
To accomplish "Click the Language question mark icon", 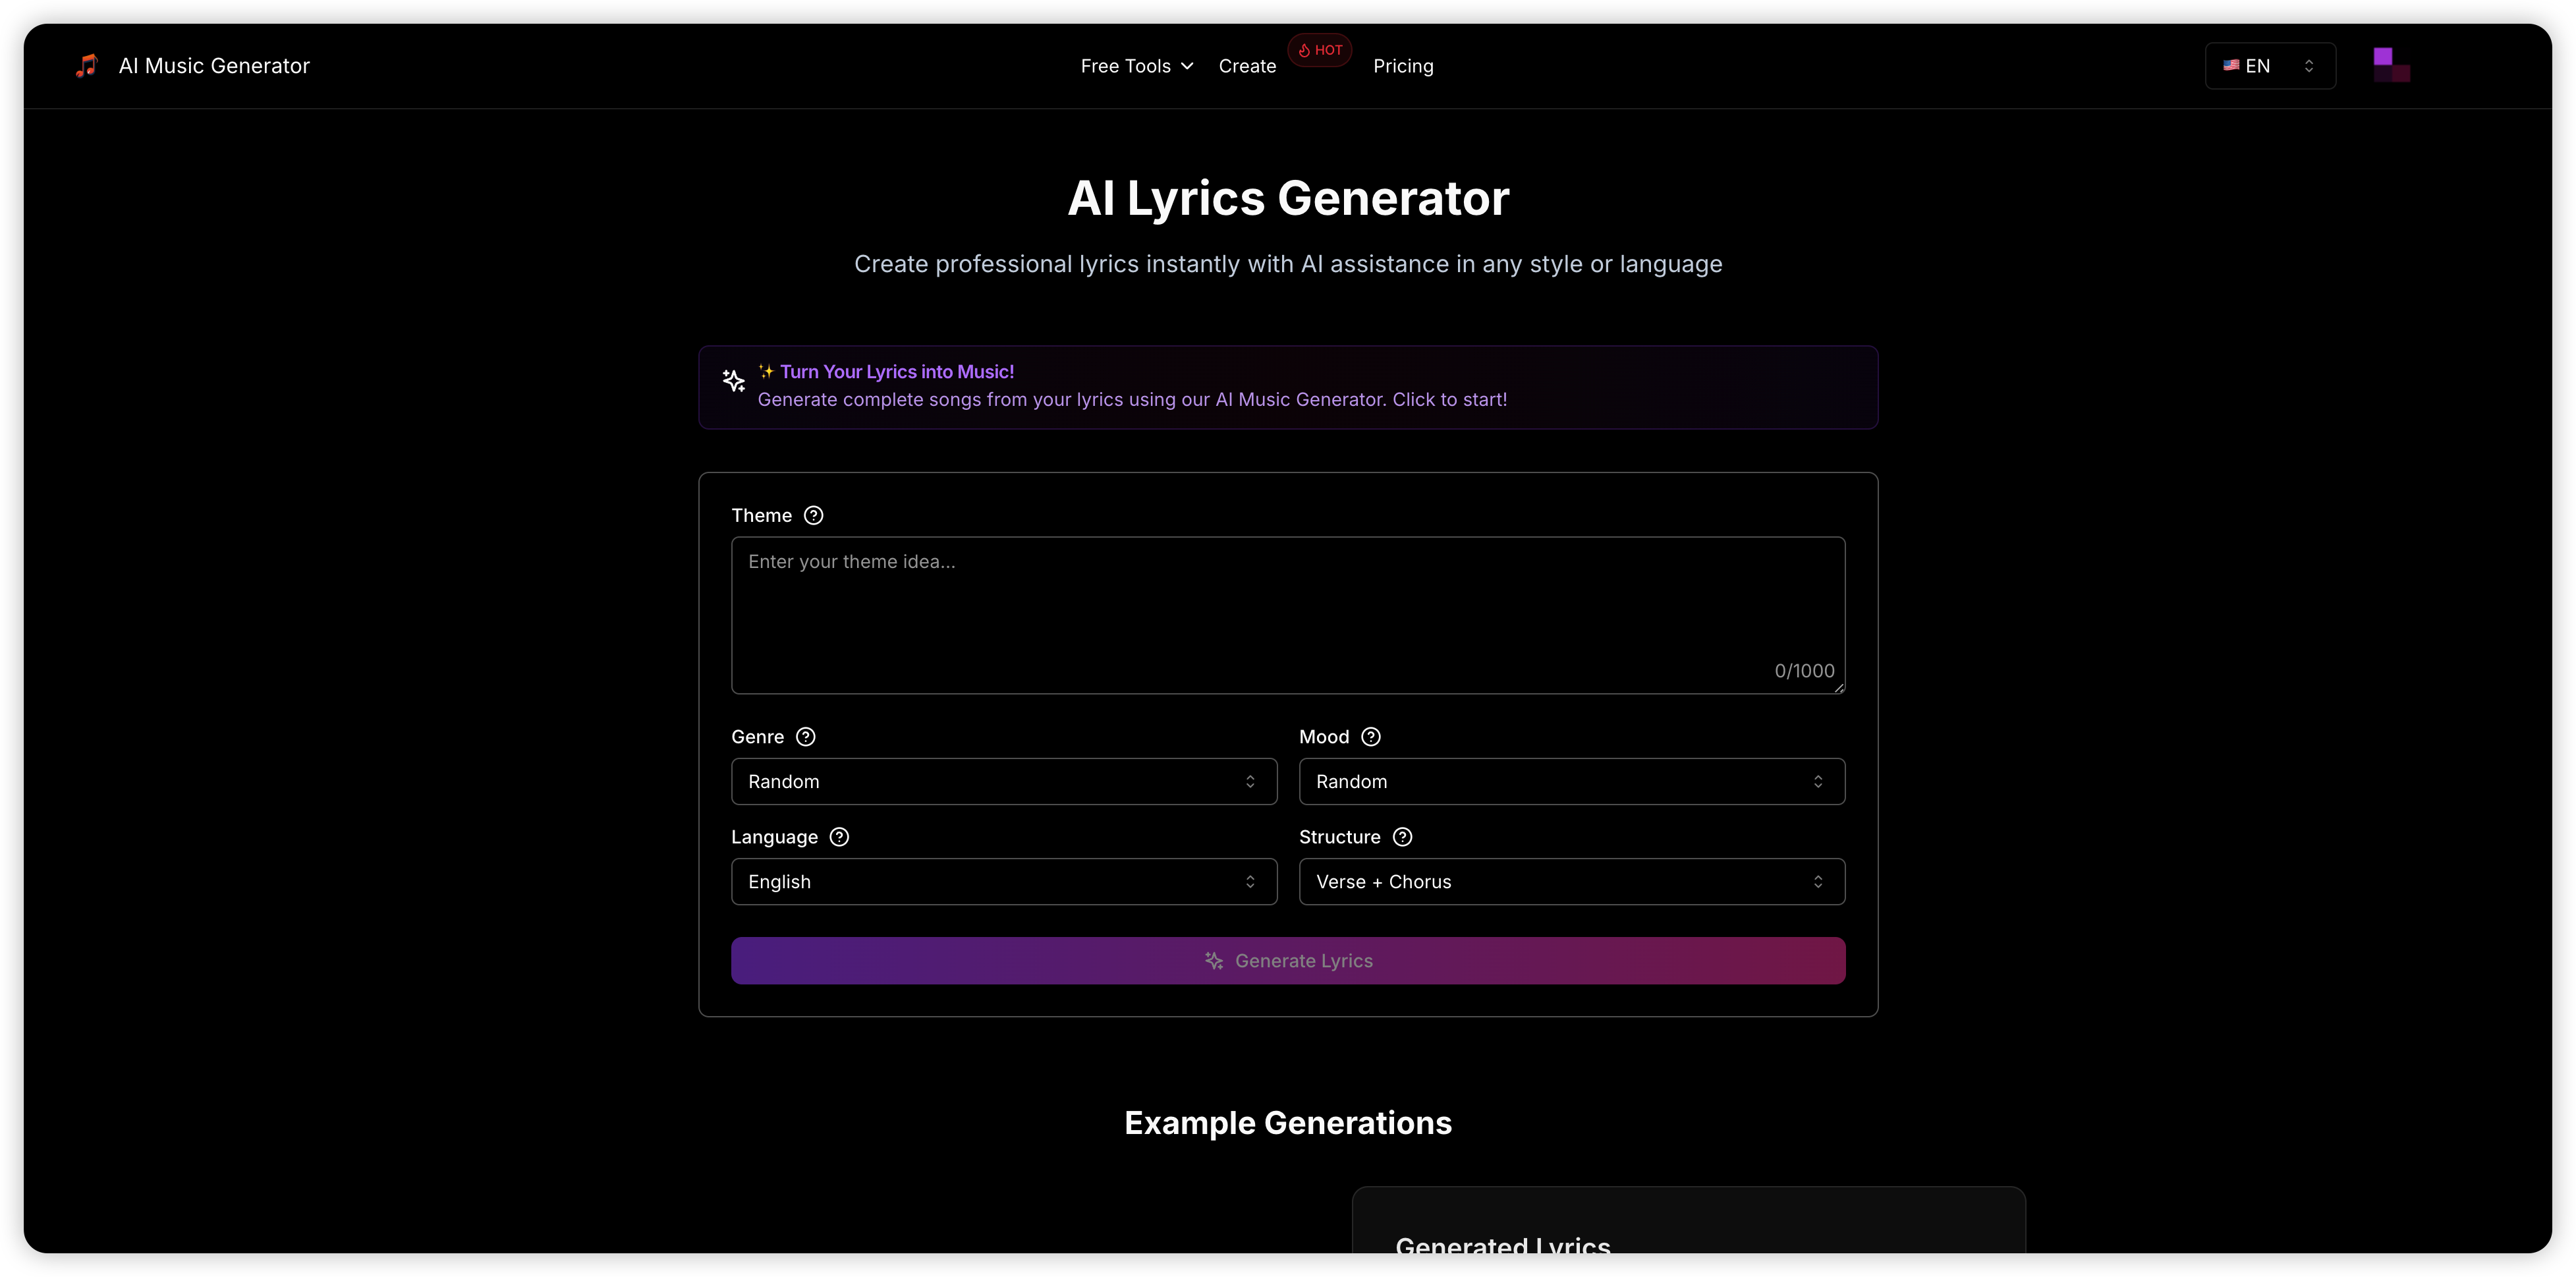I will tap(839, 837).
